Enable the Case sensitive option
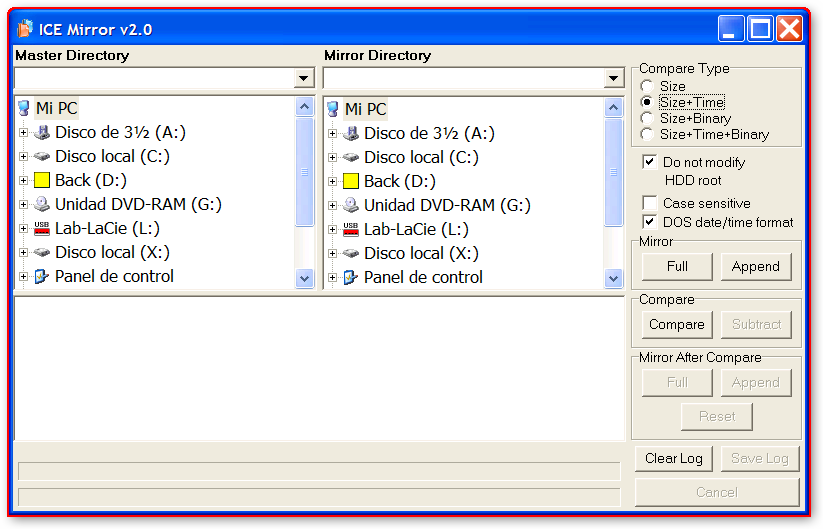823x529 pixels. point(650,203)
